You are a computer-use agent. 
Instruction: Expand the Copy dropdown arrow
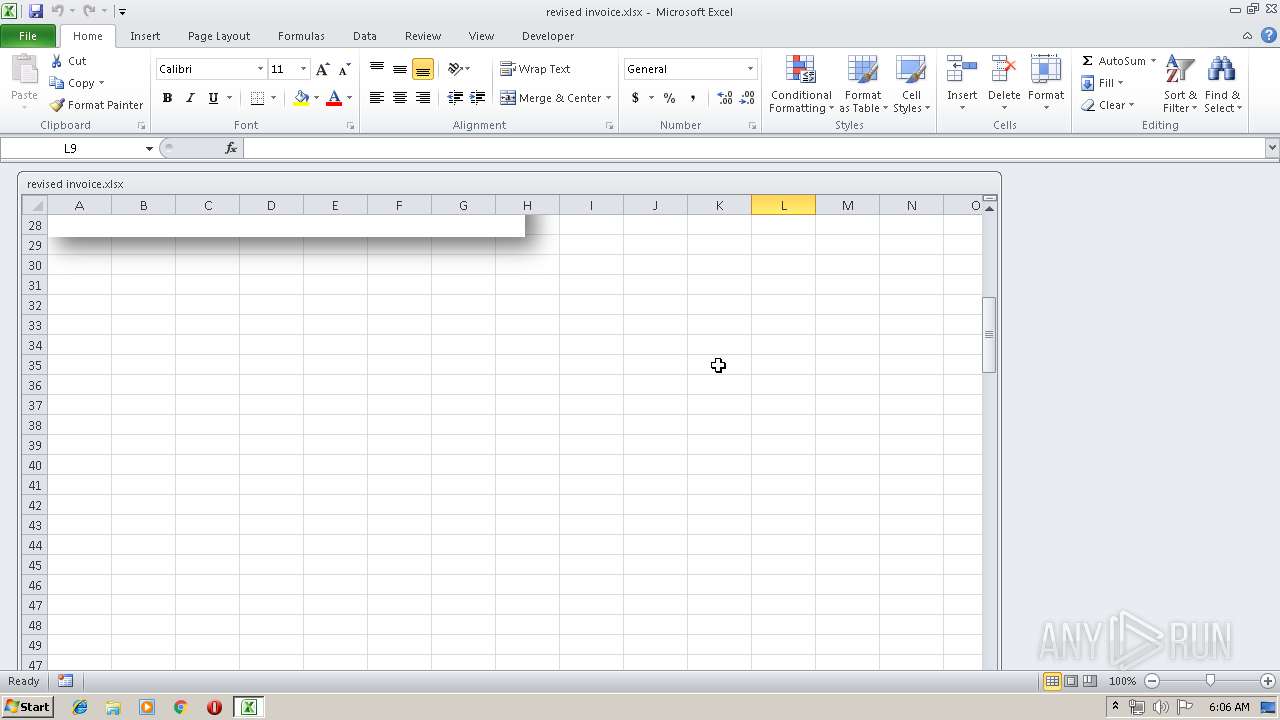tap(101, 83)
